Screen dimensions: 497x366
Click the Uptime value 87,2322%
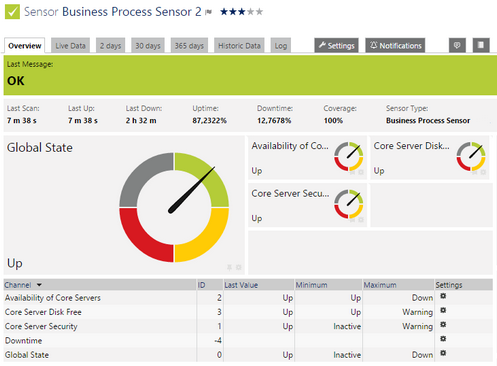point(209,121)
